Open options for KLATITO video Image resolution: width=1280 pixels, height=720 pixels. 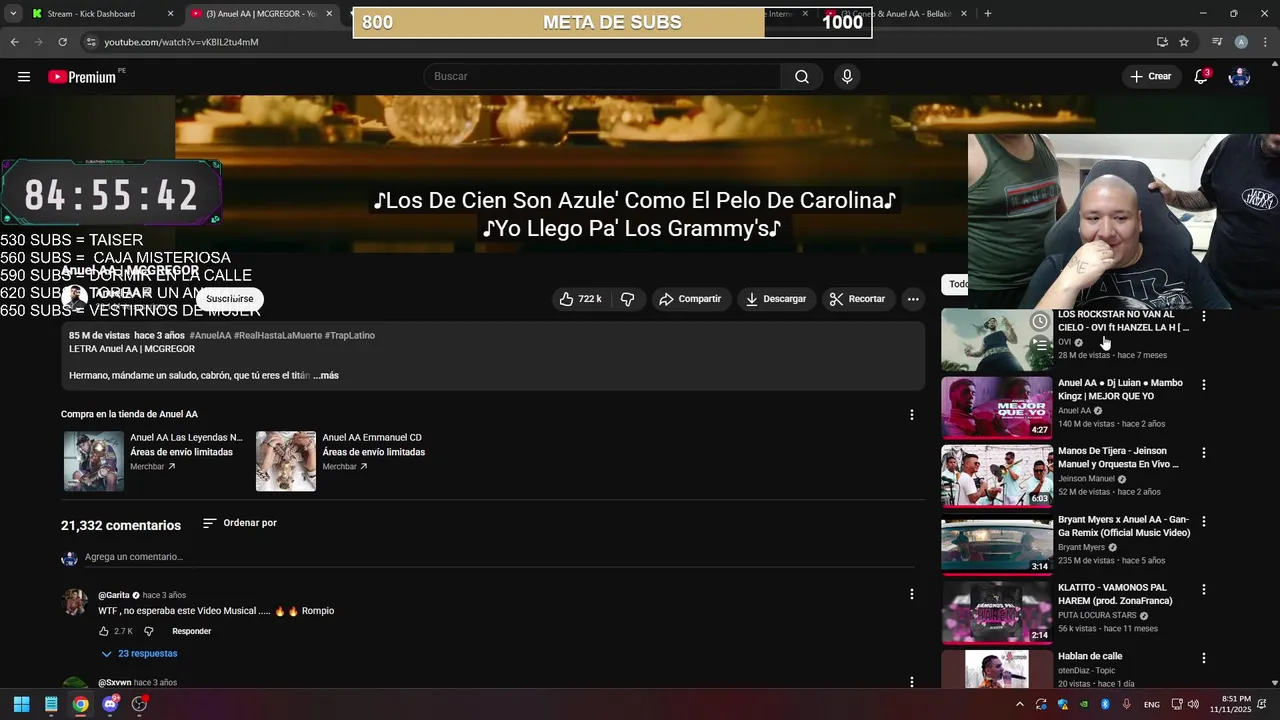tap(1203, 589)
